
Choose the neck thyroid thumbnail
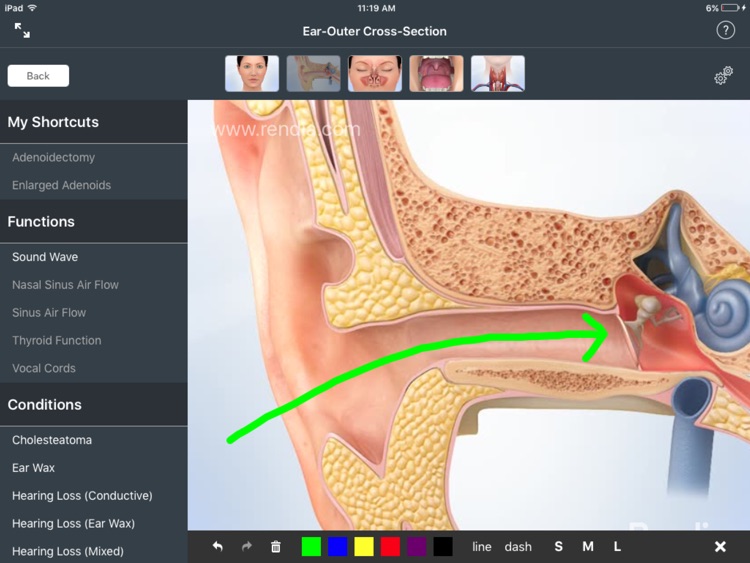(497, 73)
